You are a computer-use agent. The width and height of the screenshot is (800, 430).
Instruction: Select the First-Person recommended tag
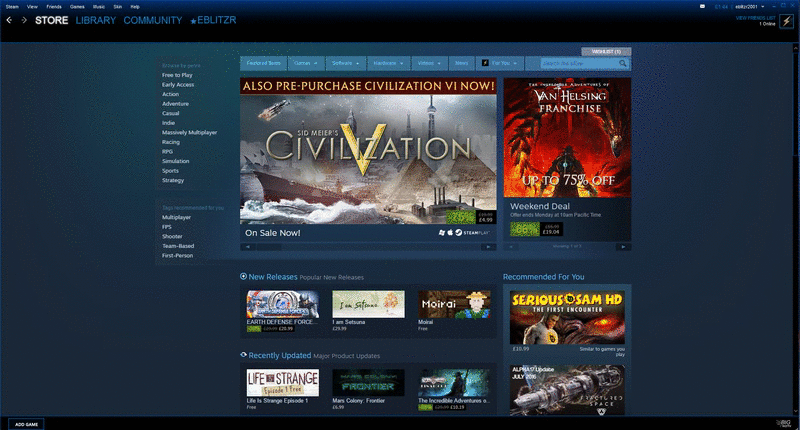click(x=178, y=256)
